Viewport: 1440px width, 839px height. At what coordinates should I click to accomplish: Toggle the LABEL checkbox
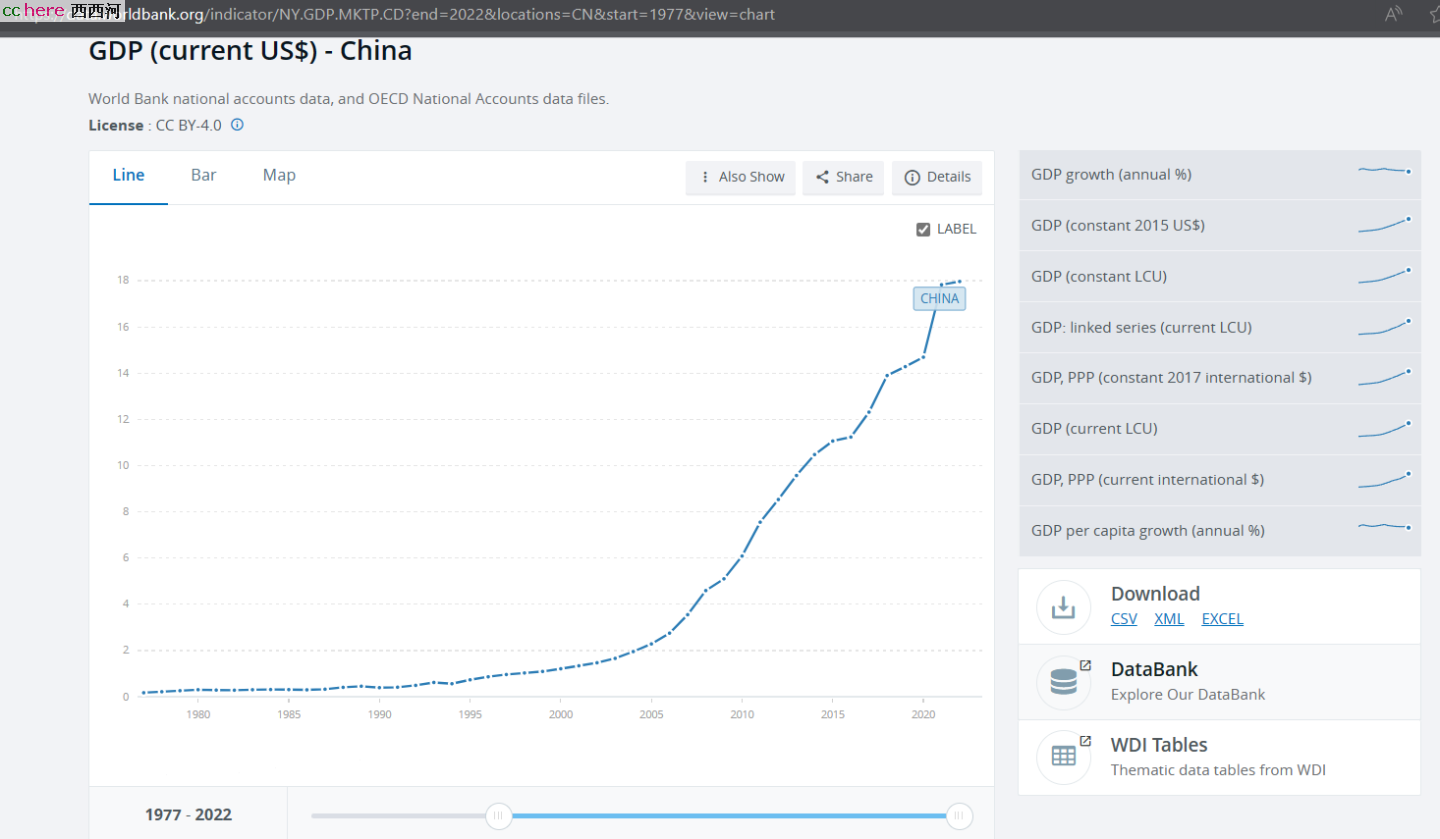(x=923, y=229)
